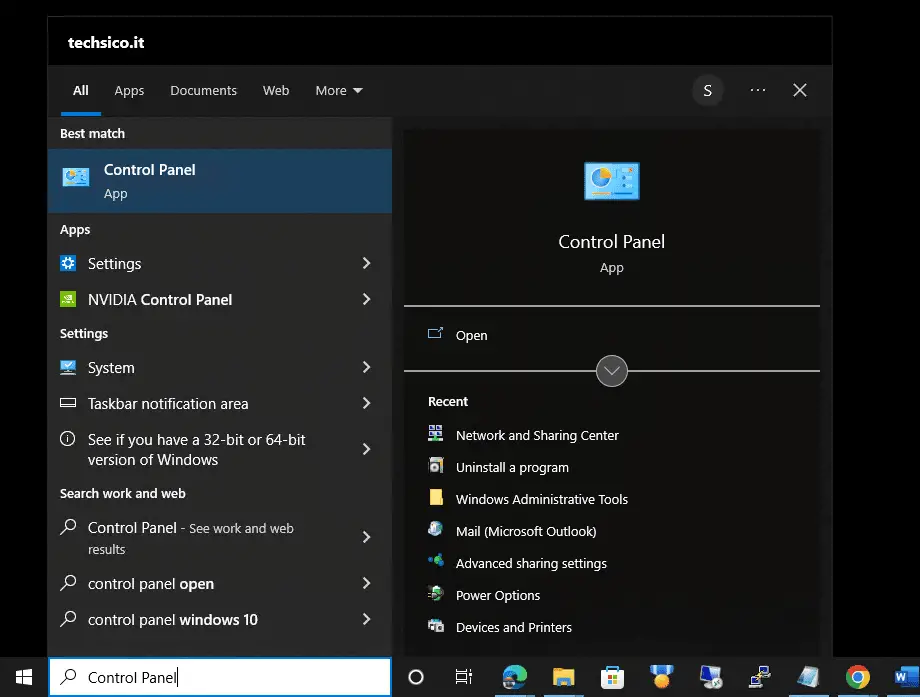The height and width of the screenshot is (697, 920).
Task: Open Uninstall a program from Recent
Action: (499, 467)
